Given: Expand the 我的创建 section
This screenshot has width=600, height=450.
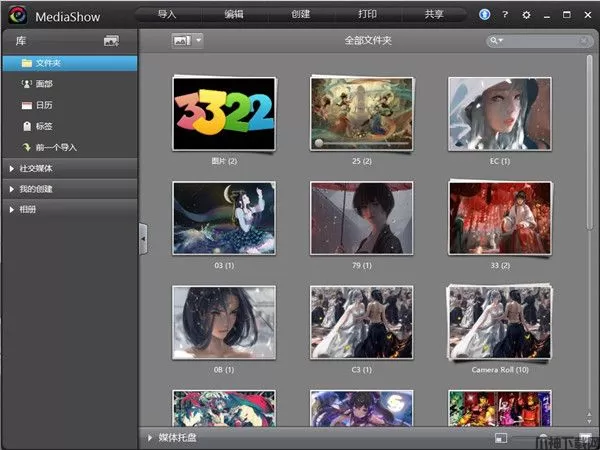Looking at the screenshot, I should pos(35,189).
